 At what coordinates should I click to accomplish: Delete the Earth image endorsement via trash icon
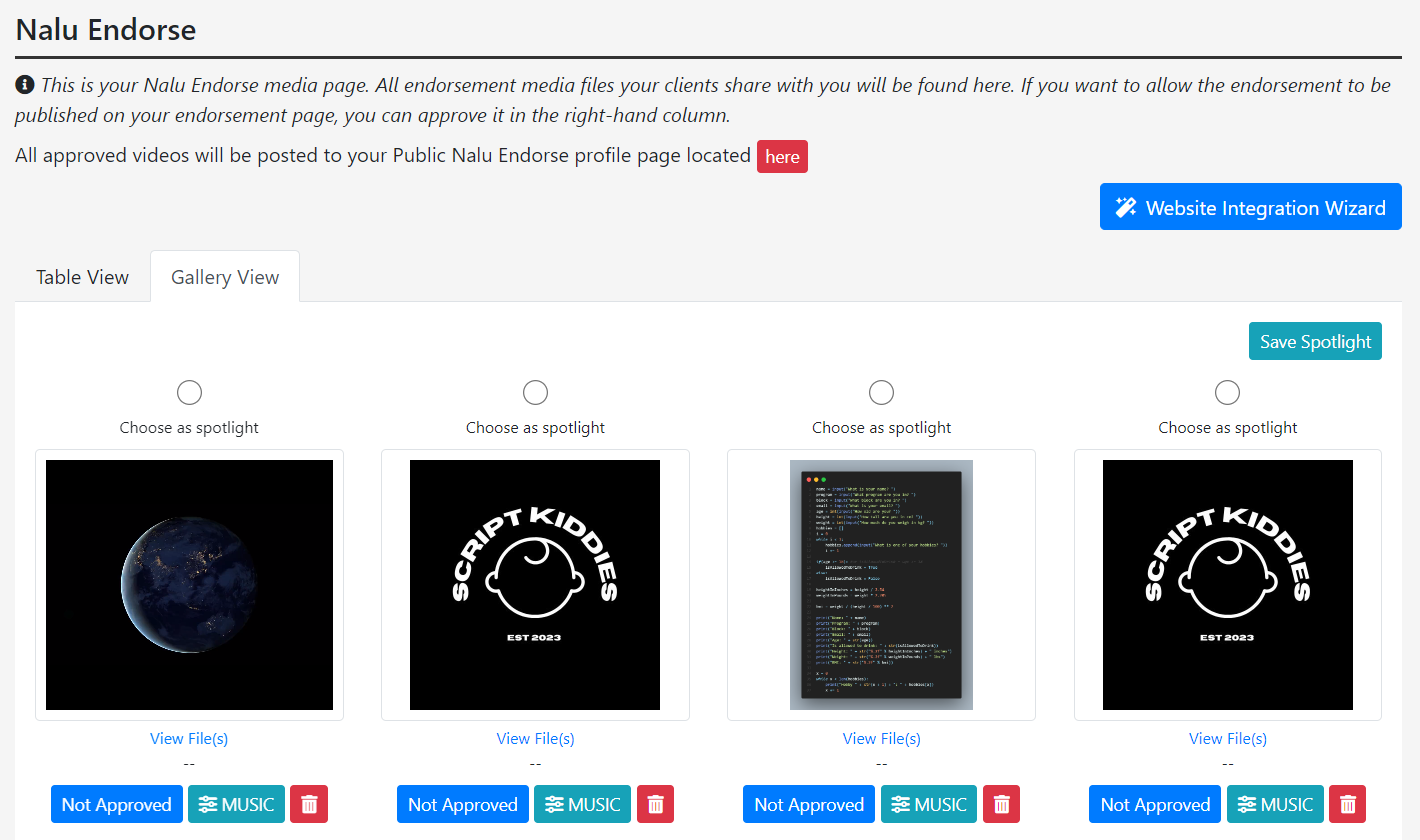309,804
